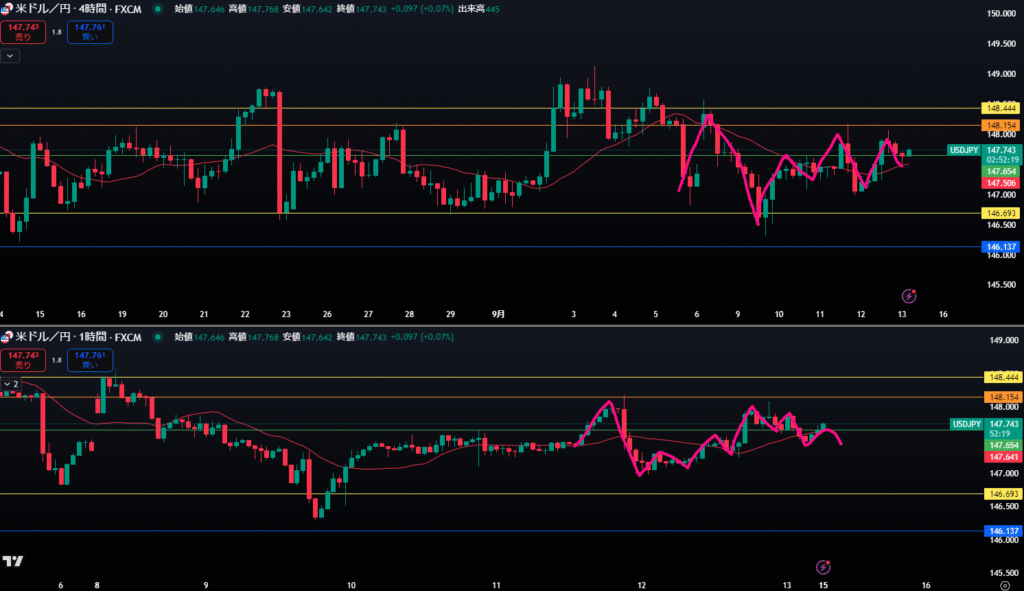Select the orange 148.154 price label on 4時間 chart
Image resolution: width=1024 pixels, height=591 pixels.
1000,125
